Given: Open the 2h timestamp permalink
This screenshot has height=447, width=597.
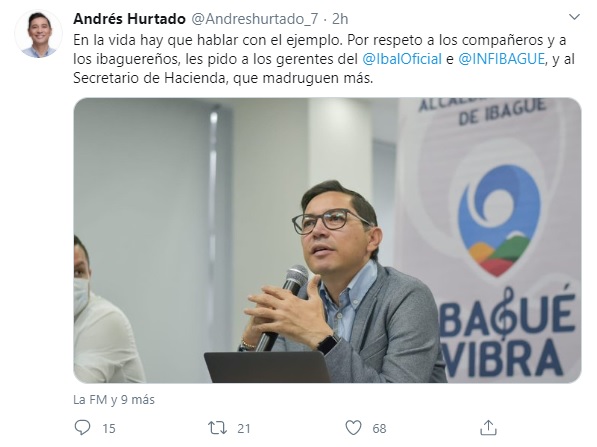Looking at the screenshot, I should (340, 19).
